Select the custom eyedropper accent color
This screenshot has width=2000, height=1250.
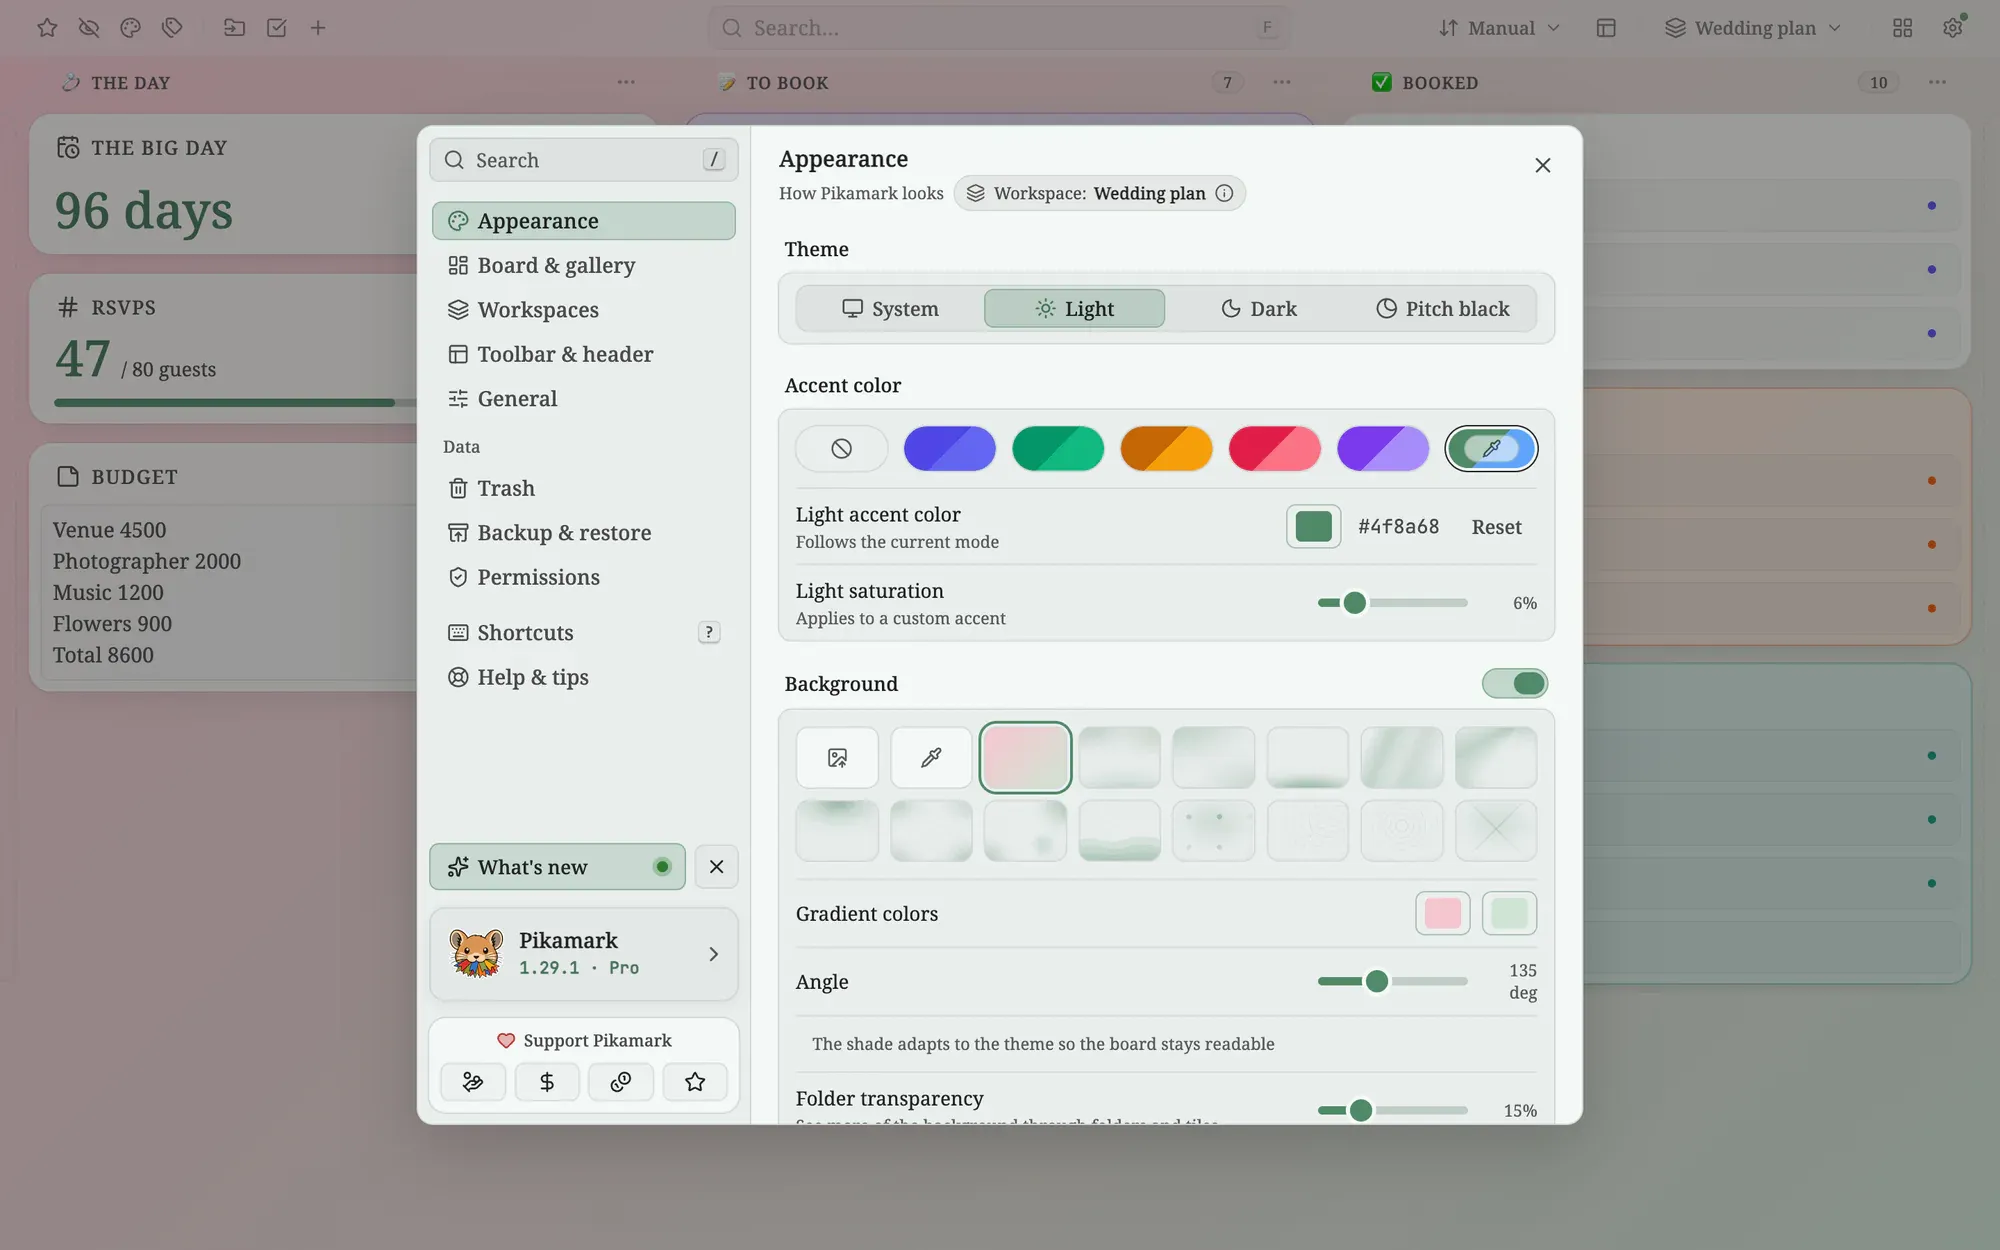tap(1491, 449)
